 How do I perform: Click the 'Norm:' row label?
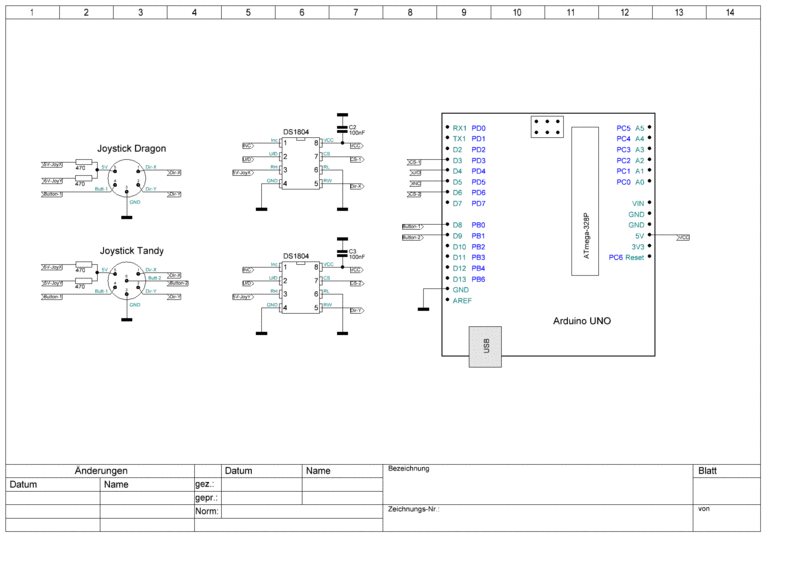click(207, 511)
